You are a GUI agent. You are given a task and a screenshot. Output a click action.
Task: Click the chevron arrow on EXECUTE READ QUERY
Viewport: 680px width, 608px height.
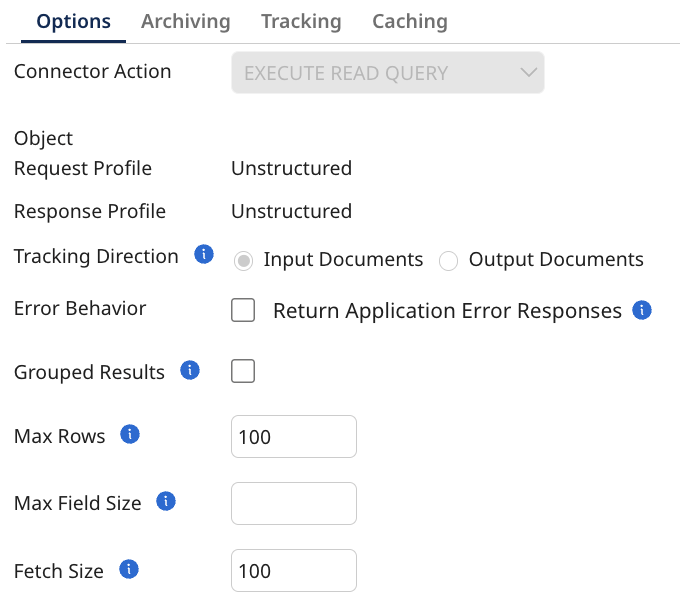[x=529, y=73]
